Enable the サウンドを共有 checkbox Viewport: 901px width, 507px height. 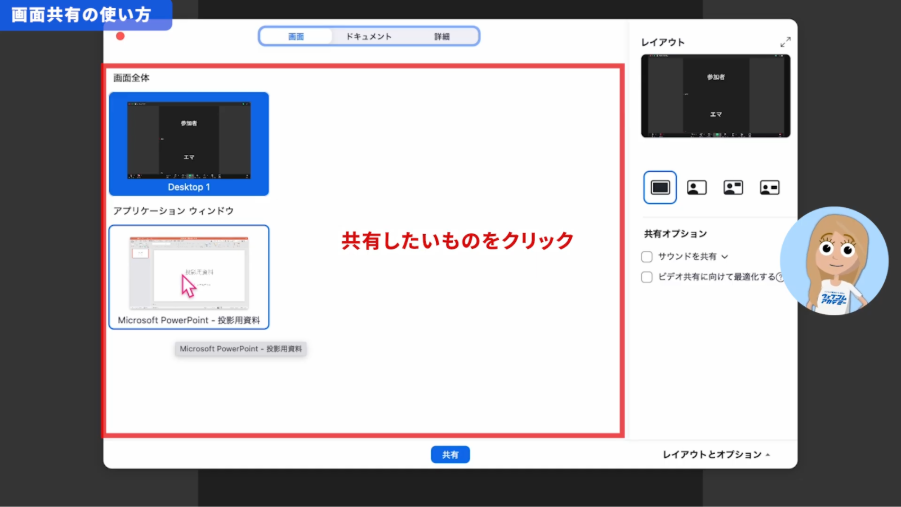[x=647, y=256]
